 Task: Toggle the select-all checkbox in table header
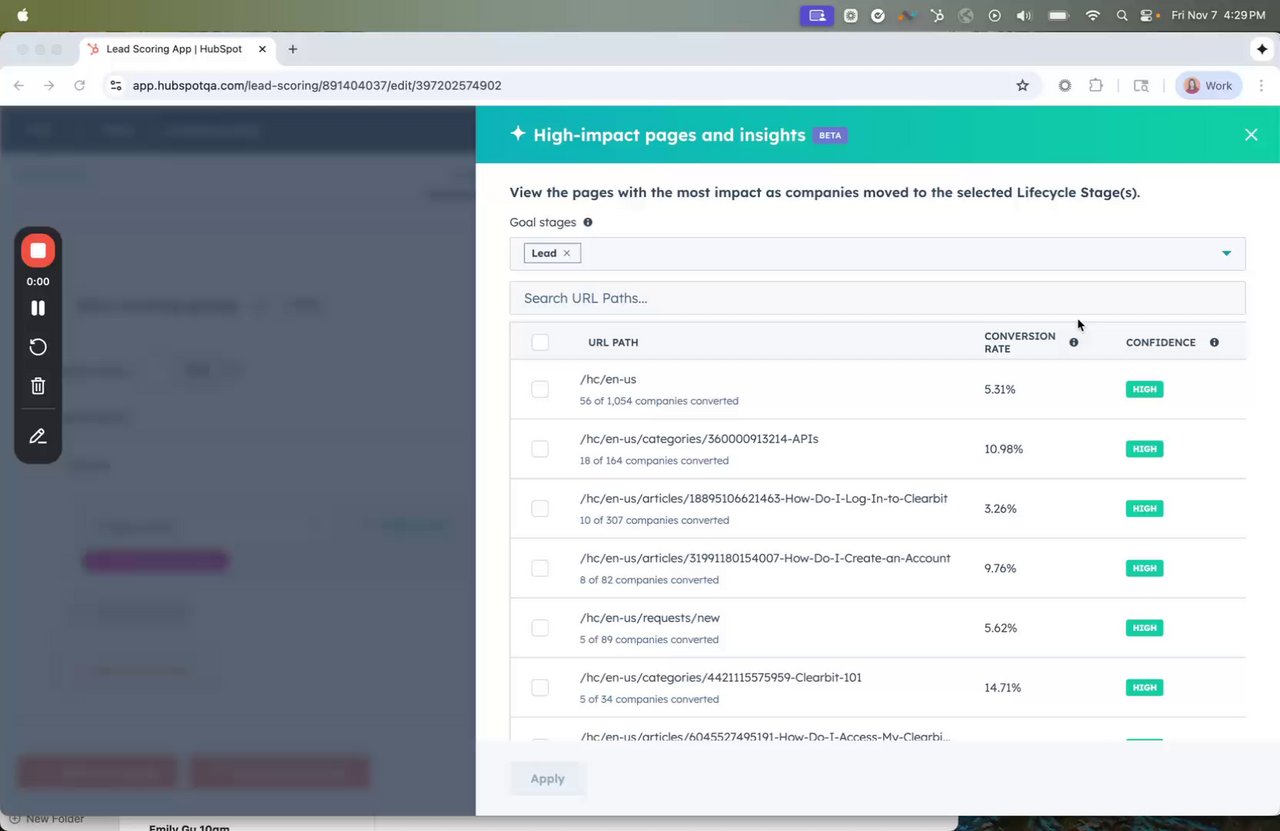(x=540, y=342)
